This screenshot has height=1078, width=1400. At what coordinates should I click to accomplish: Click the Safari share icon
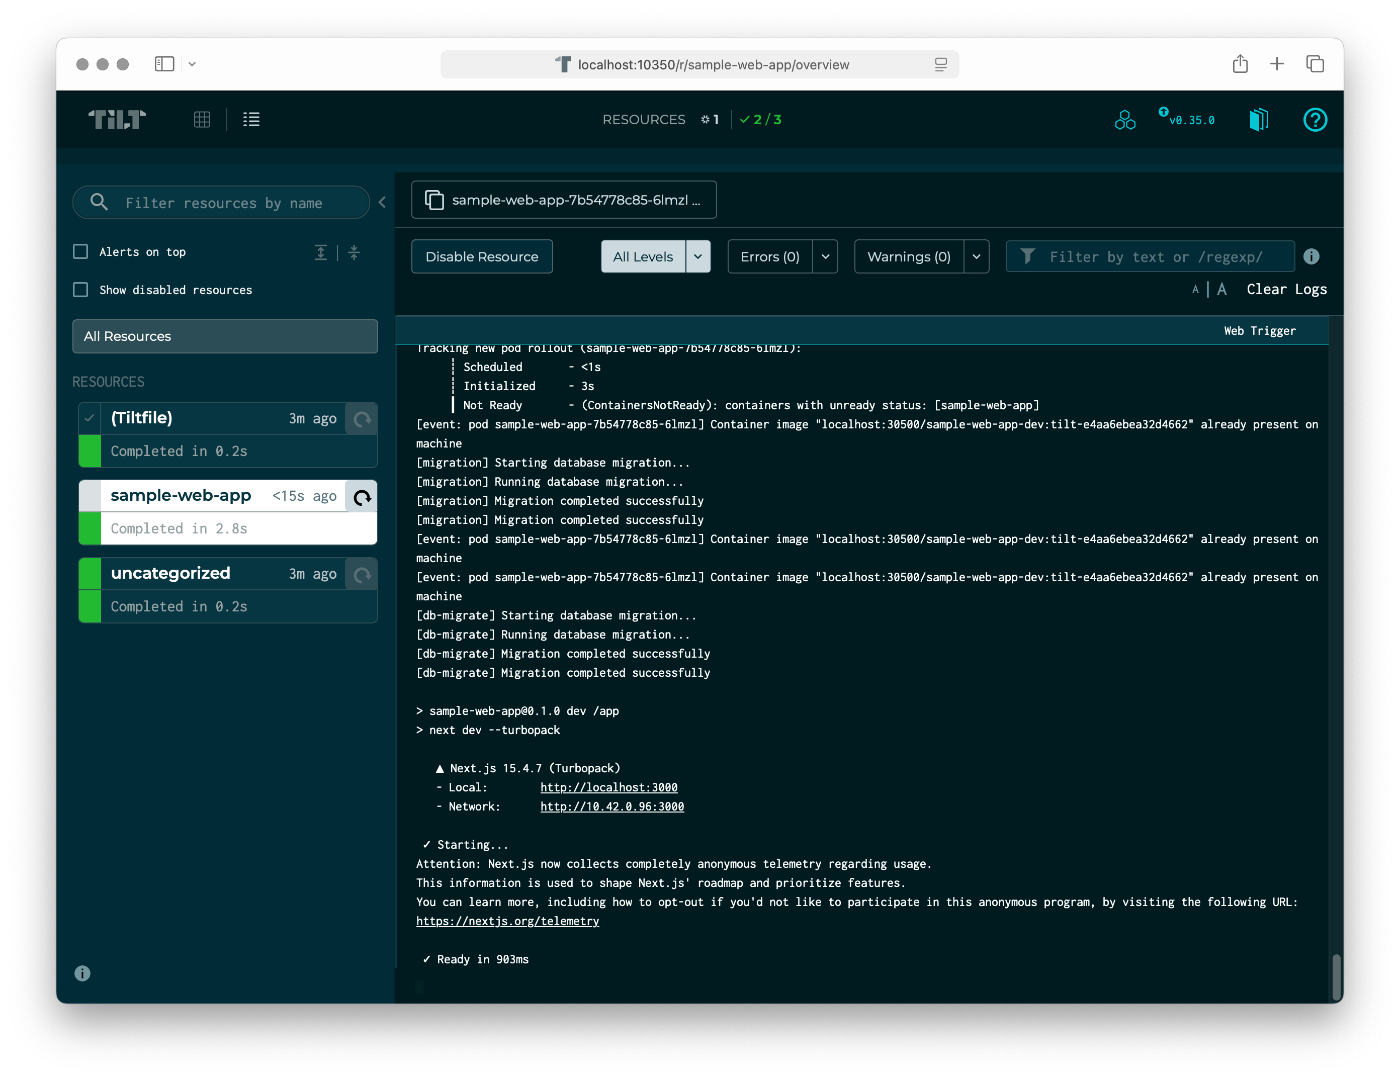1240,64
